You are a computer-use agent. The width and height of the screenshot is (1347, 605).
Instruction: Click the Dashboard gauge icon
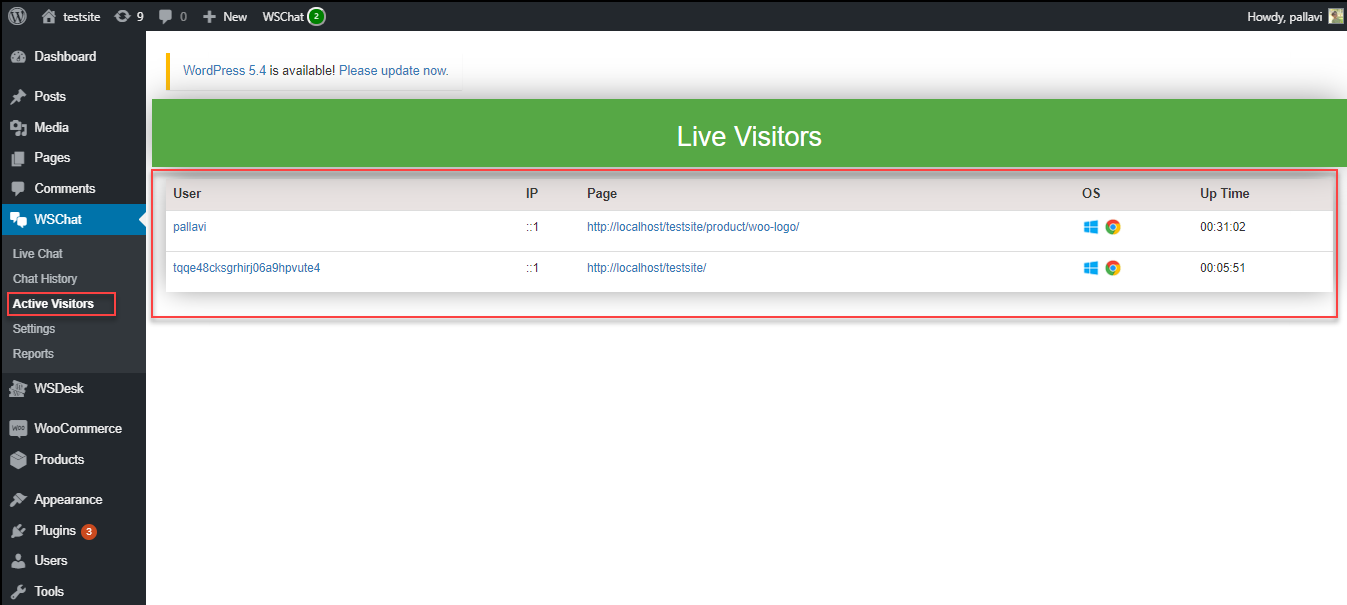(18, 57)
